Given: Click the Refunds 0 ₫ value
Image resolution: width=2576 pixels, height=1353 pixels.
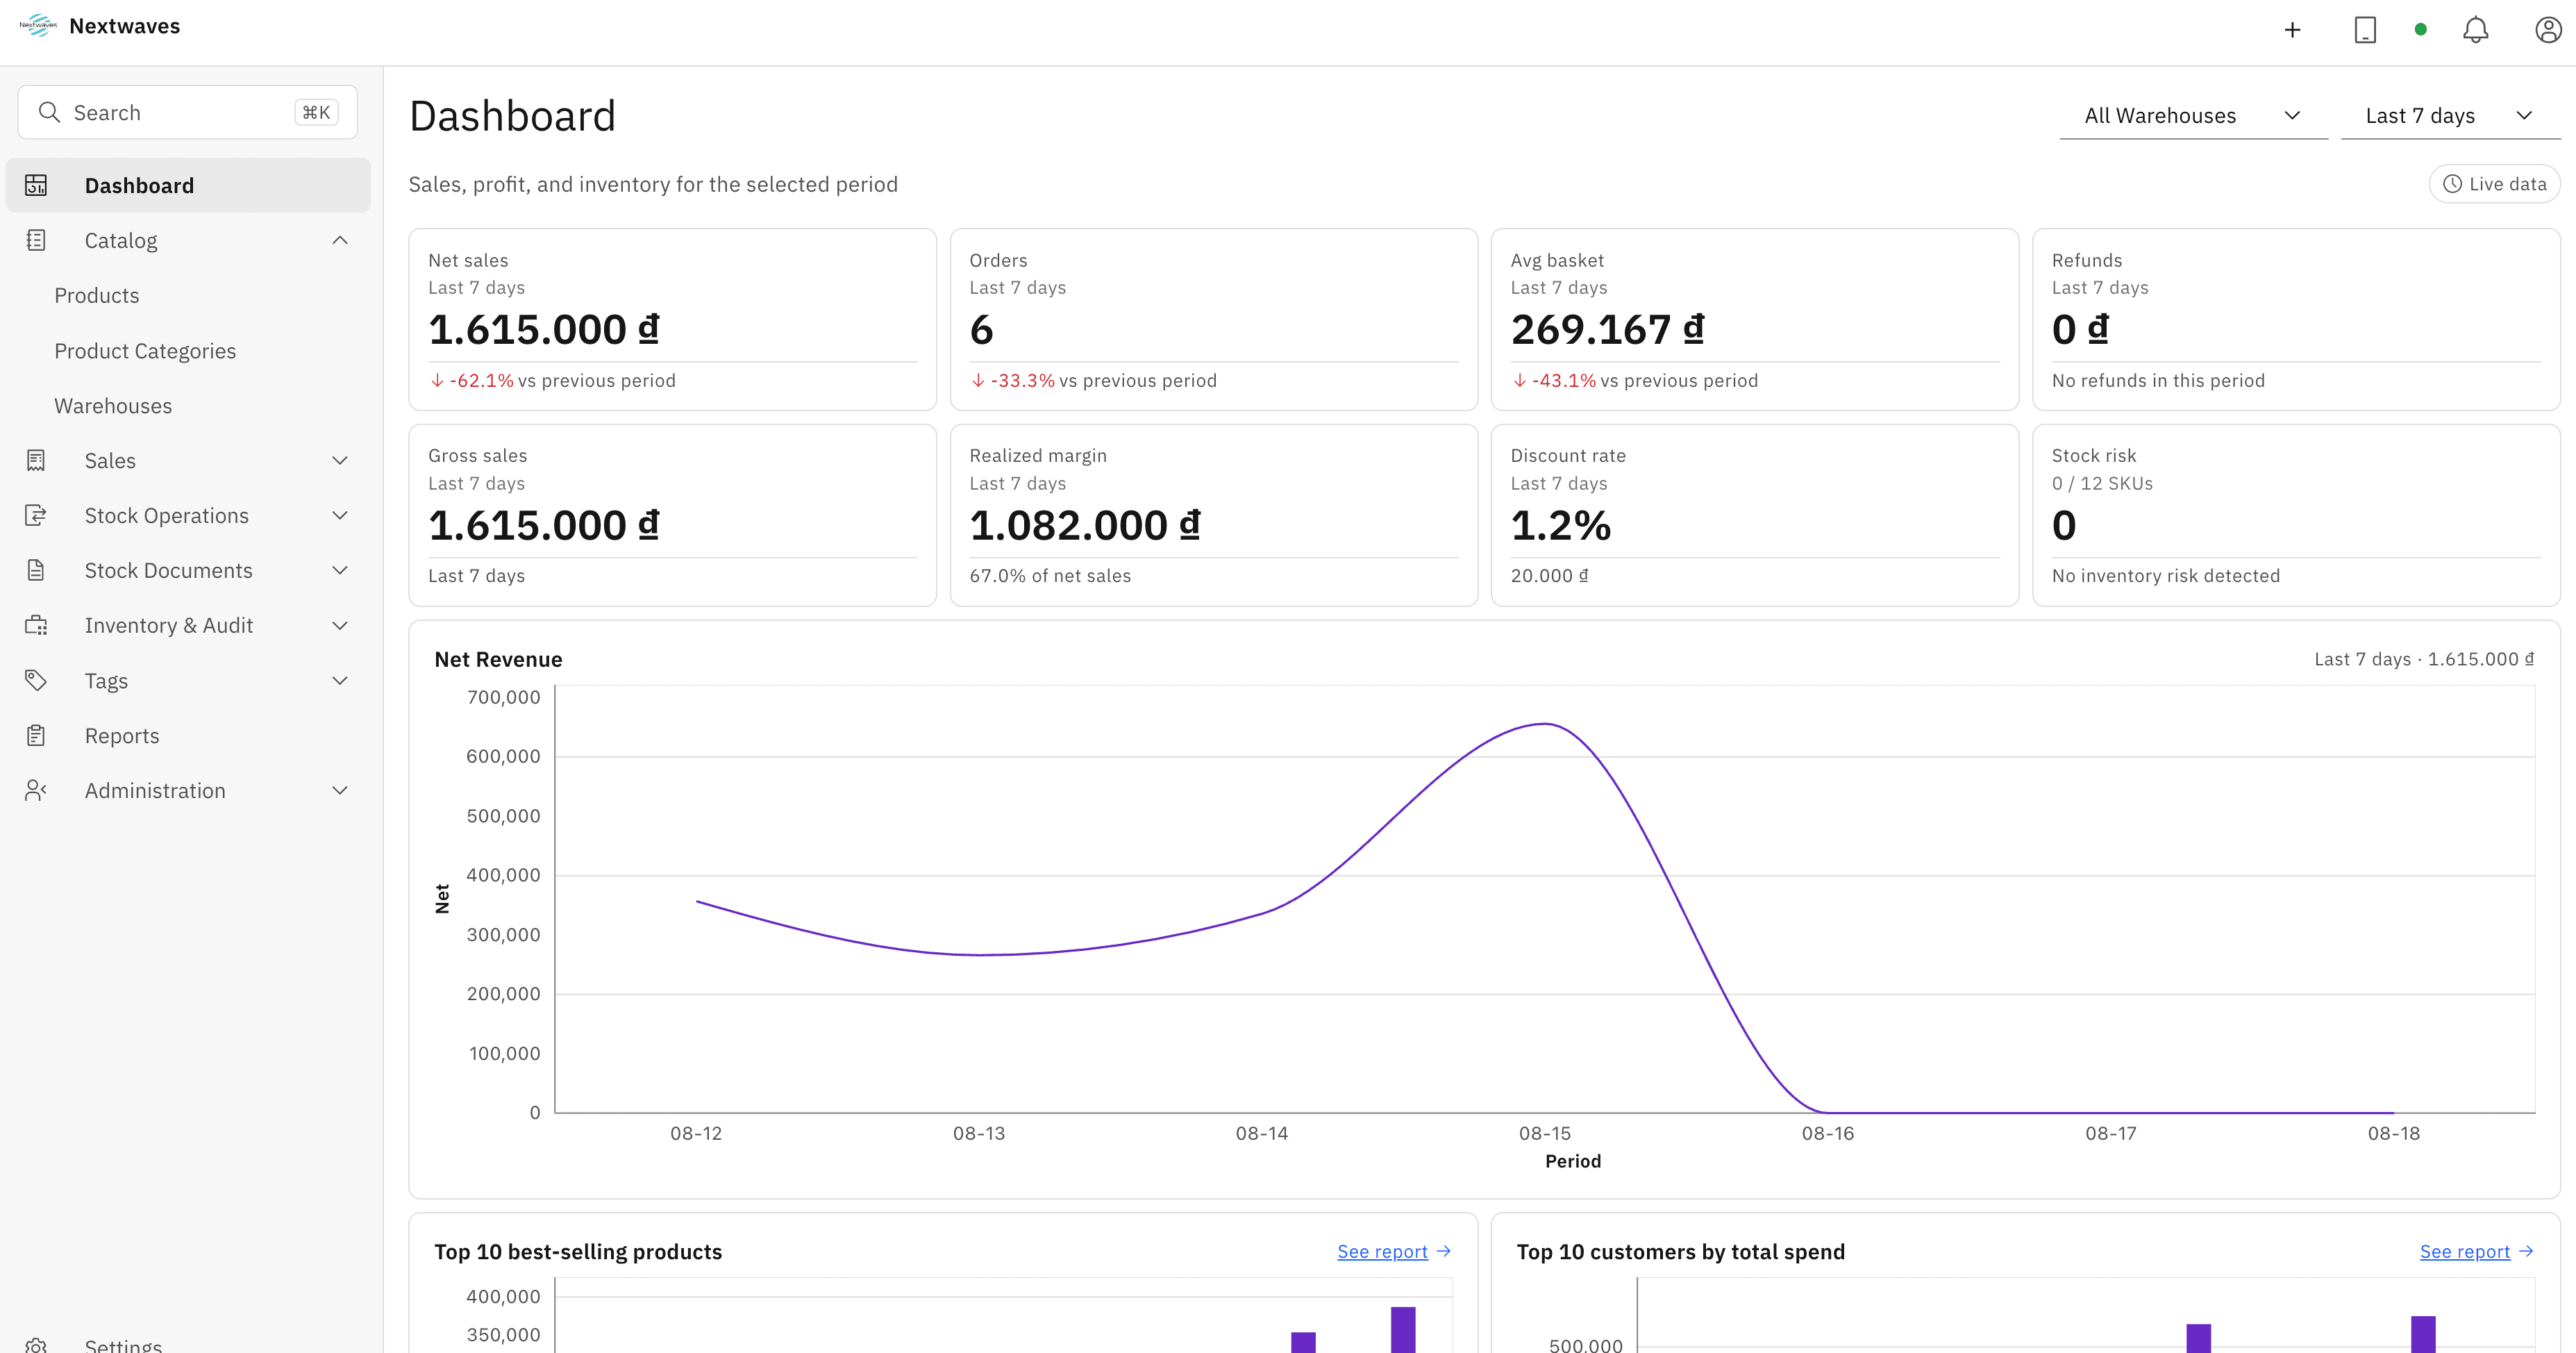Looking at the screenshot, I should 2080,329.
